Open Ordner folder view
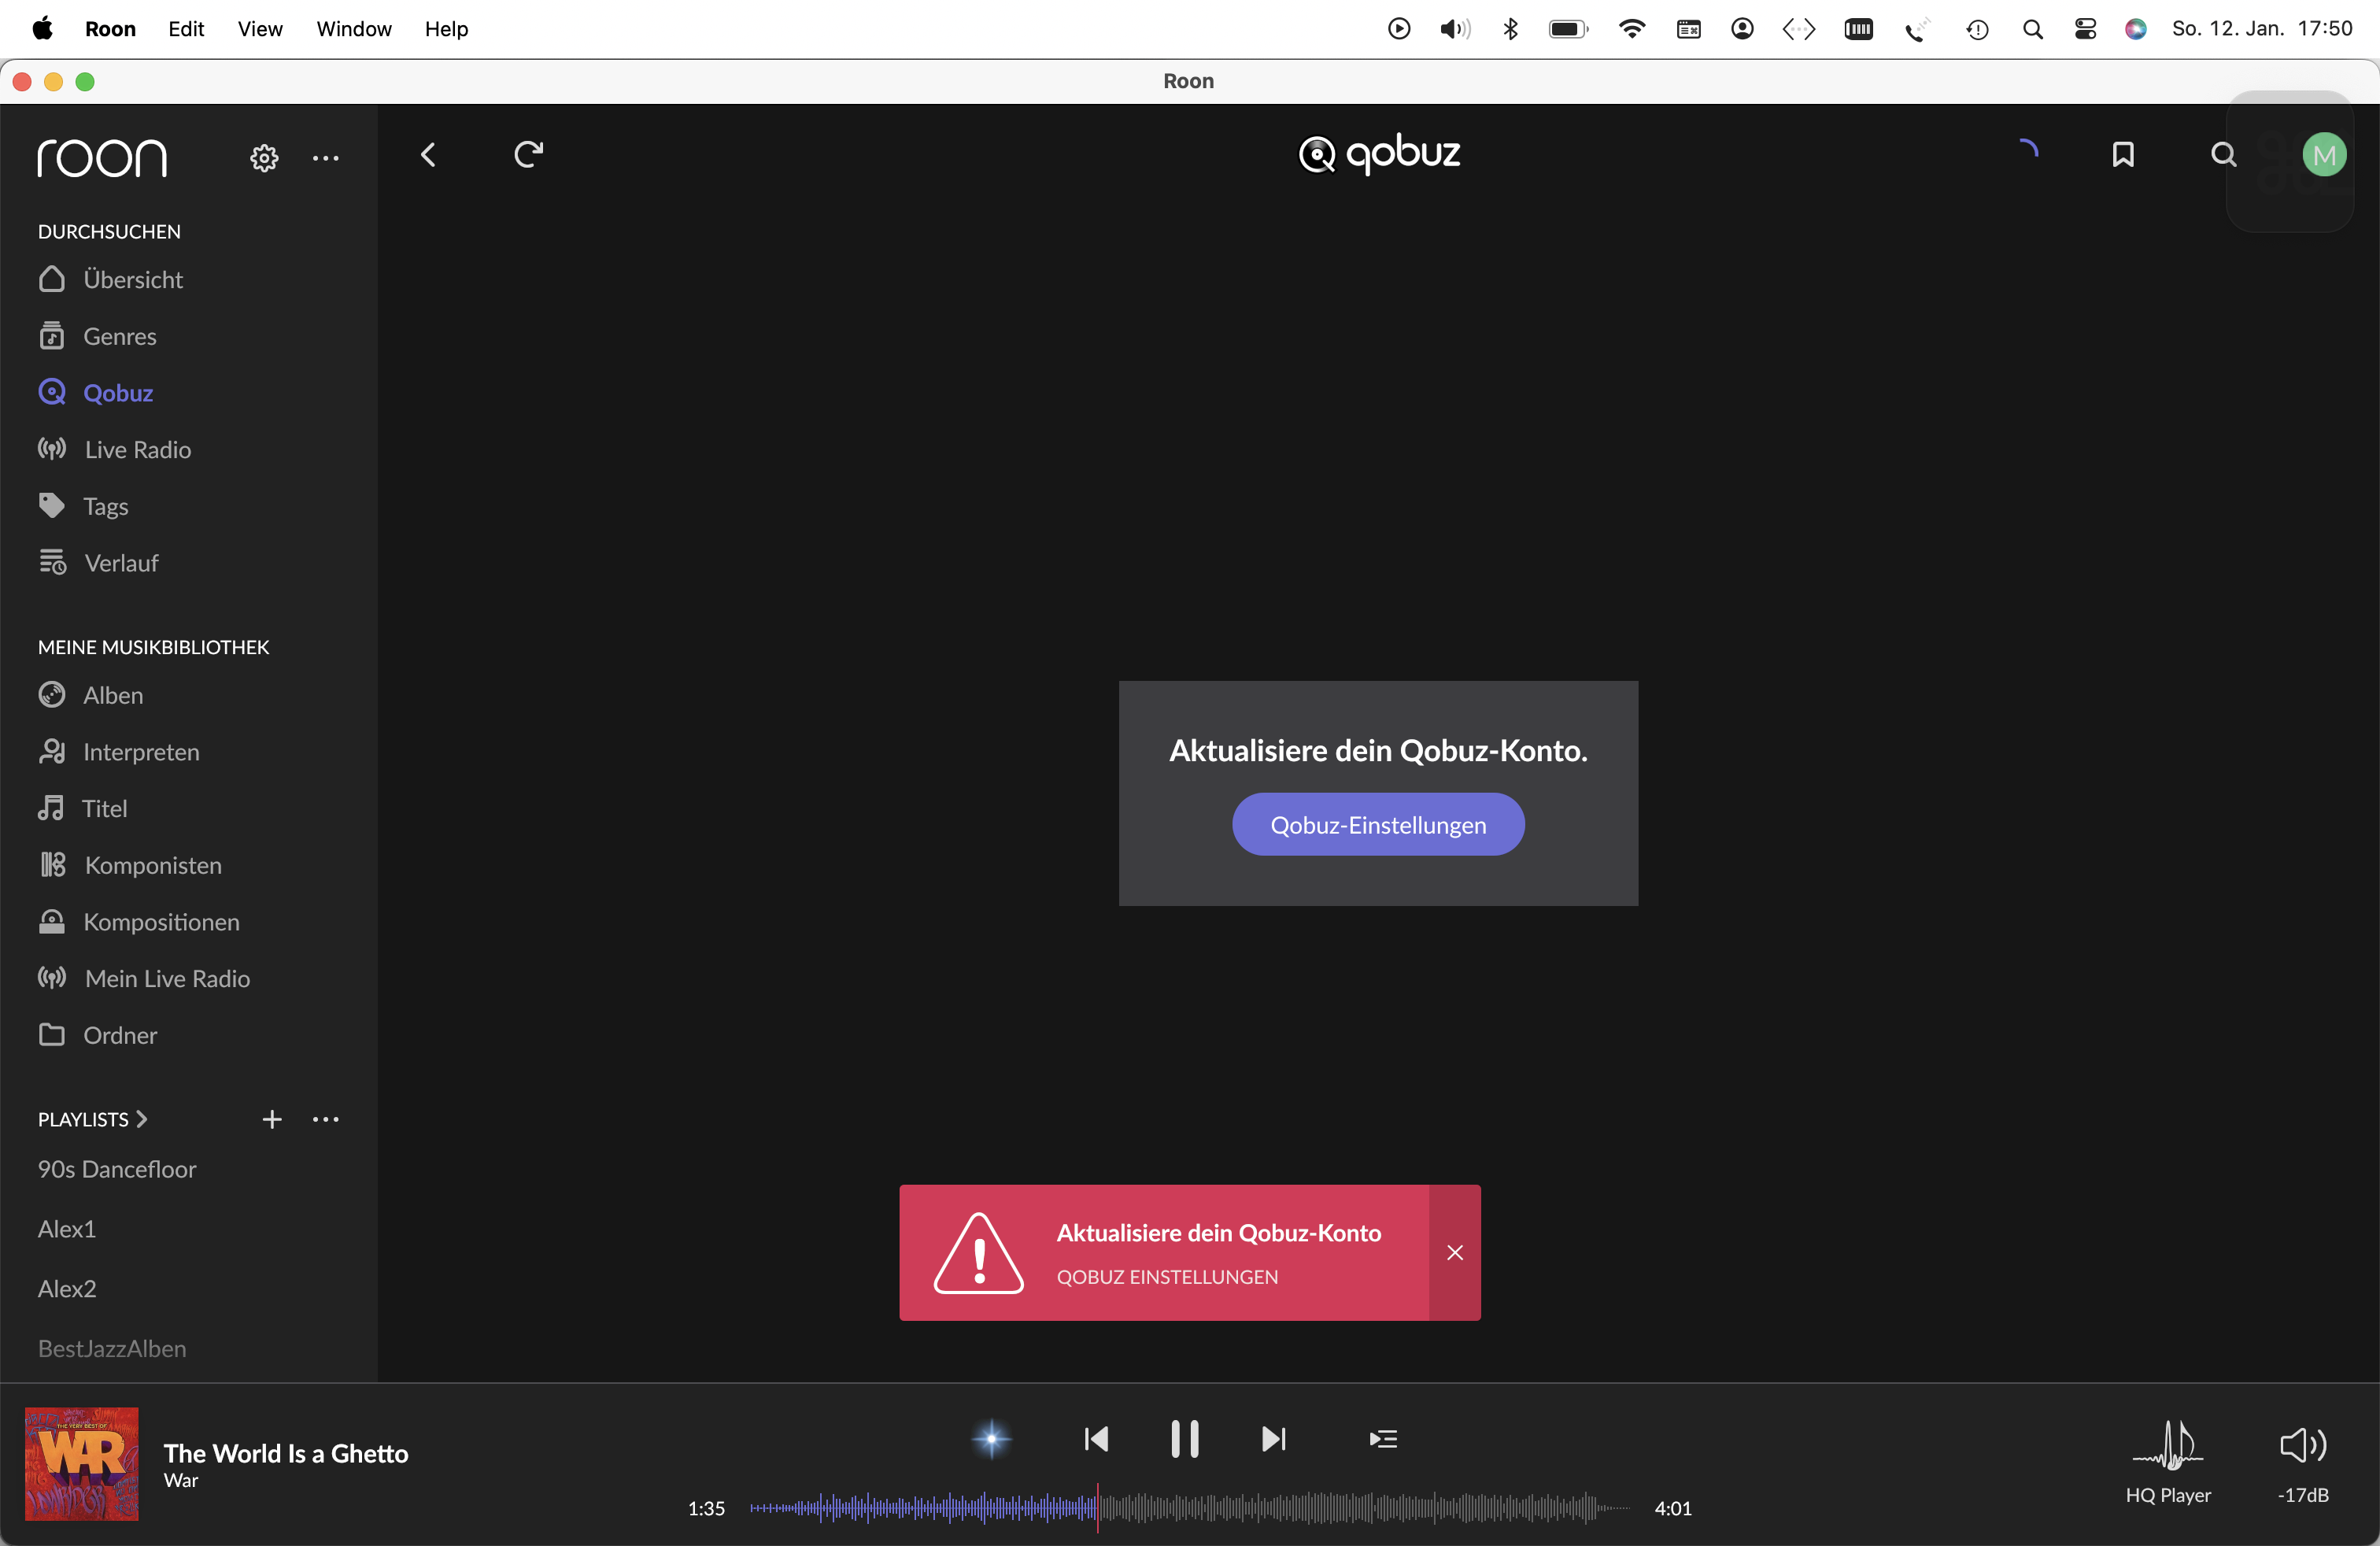 pyautogui.click(x=97, y=1035)
